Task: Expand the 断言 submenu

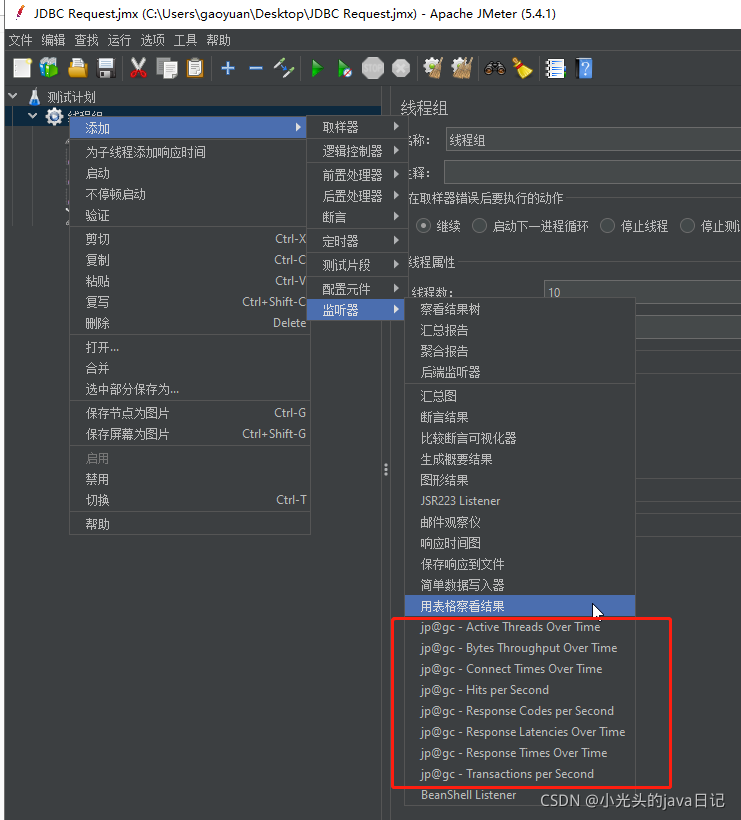Action: [355, 217]
